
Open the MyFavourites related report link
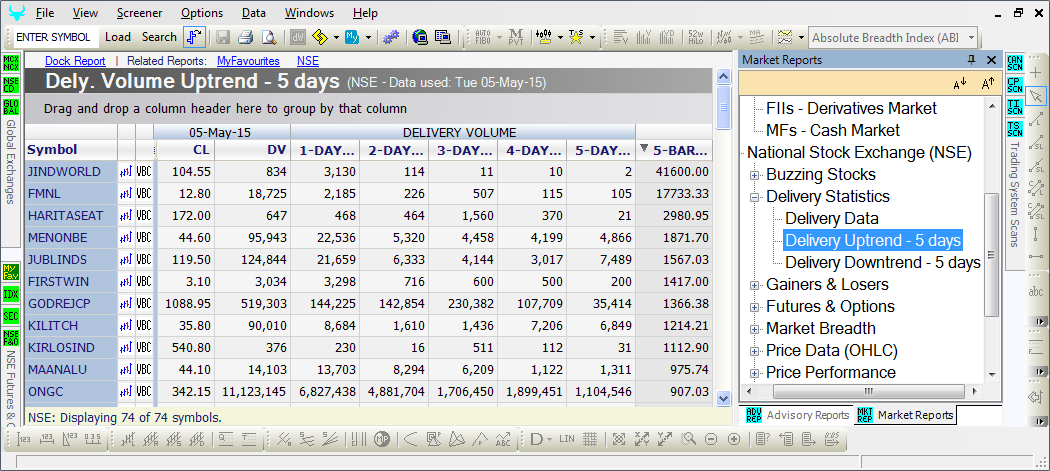248,61
